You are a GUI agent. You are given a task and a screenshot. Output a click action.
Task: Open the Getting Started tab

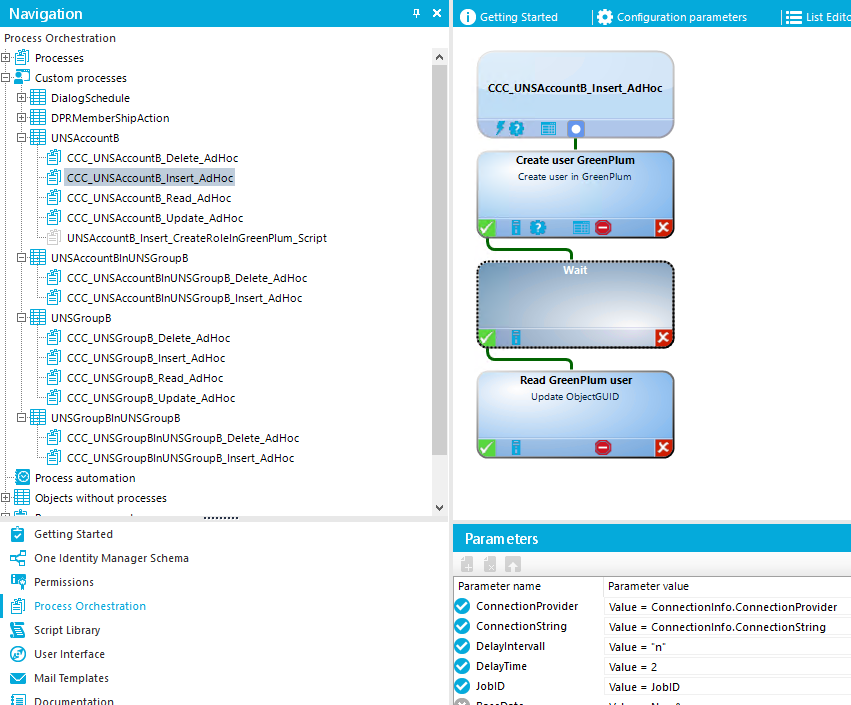click(521, 17)
